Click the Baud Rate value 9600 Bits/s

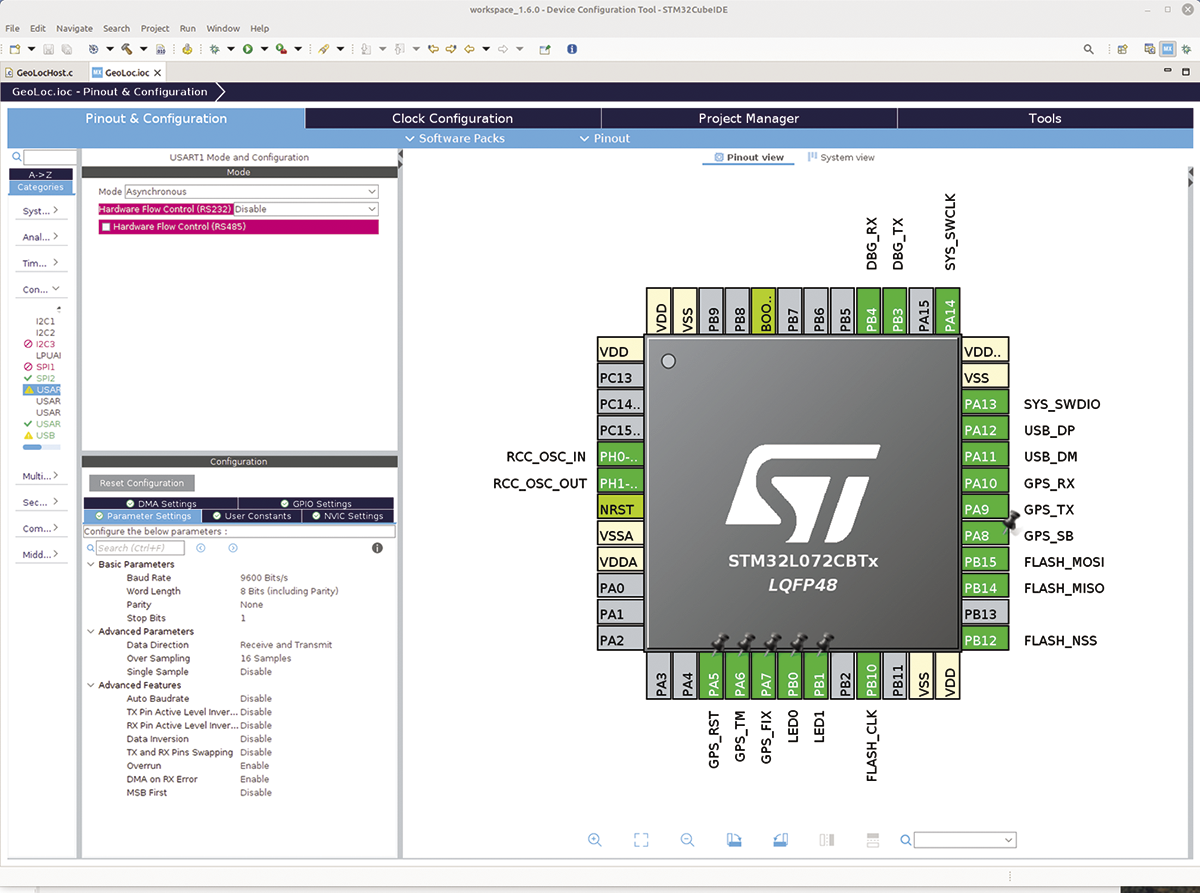pos(264,578)
